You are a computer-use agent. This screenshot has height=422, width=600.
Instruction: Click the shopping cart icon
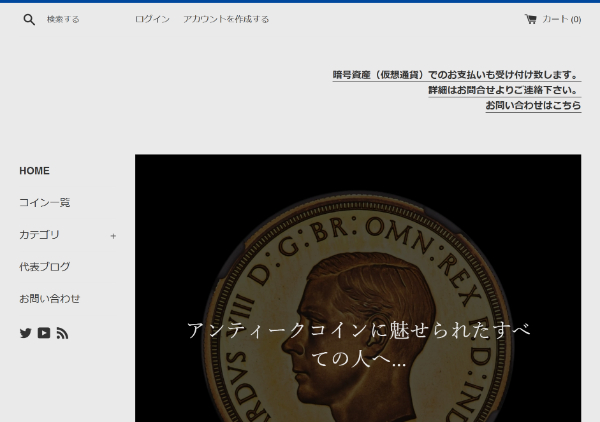point(530,19)
